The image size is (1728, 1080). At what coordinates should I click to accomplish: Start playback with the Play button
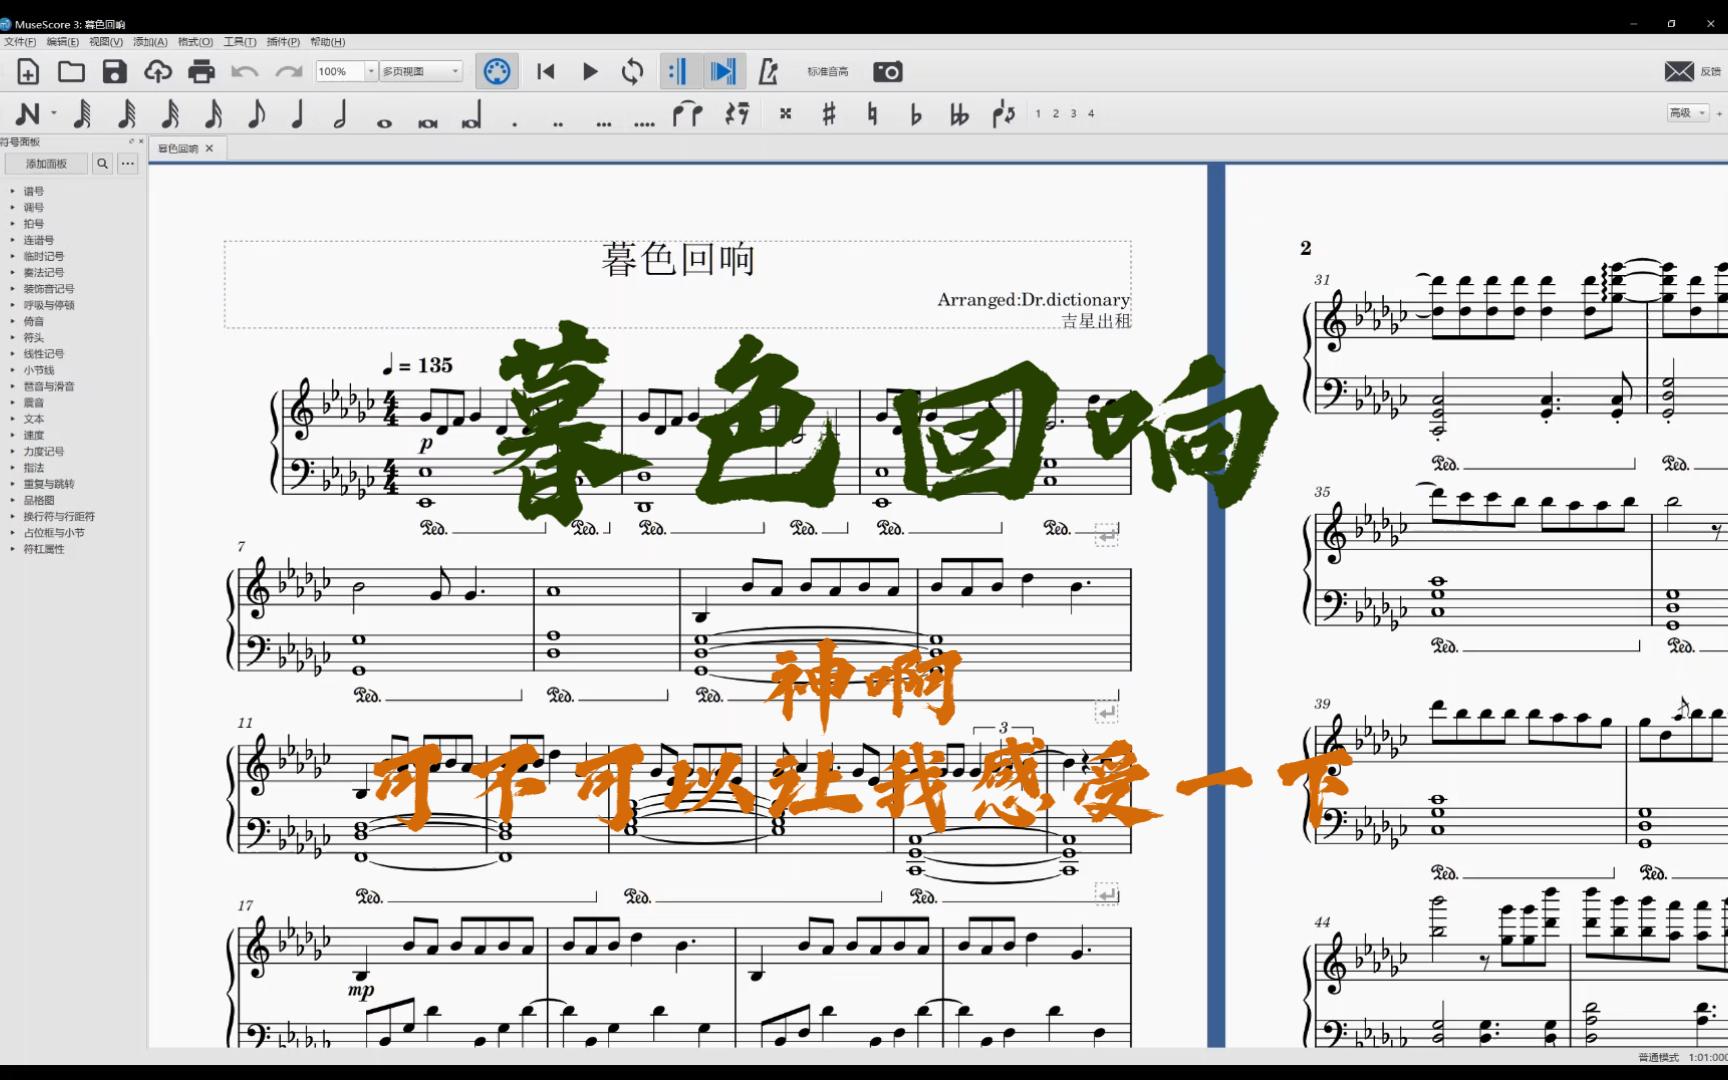point(590,72)
